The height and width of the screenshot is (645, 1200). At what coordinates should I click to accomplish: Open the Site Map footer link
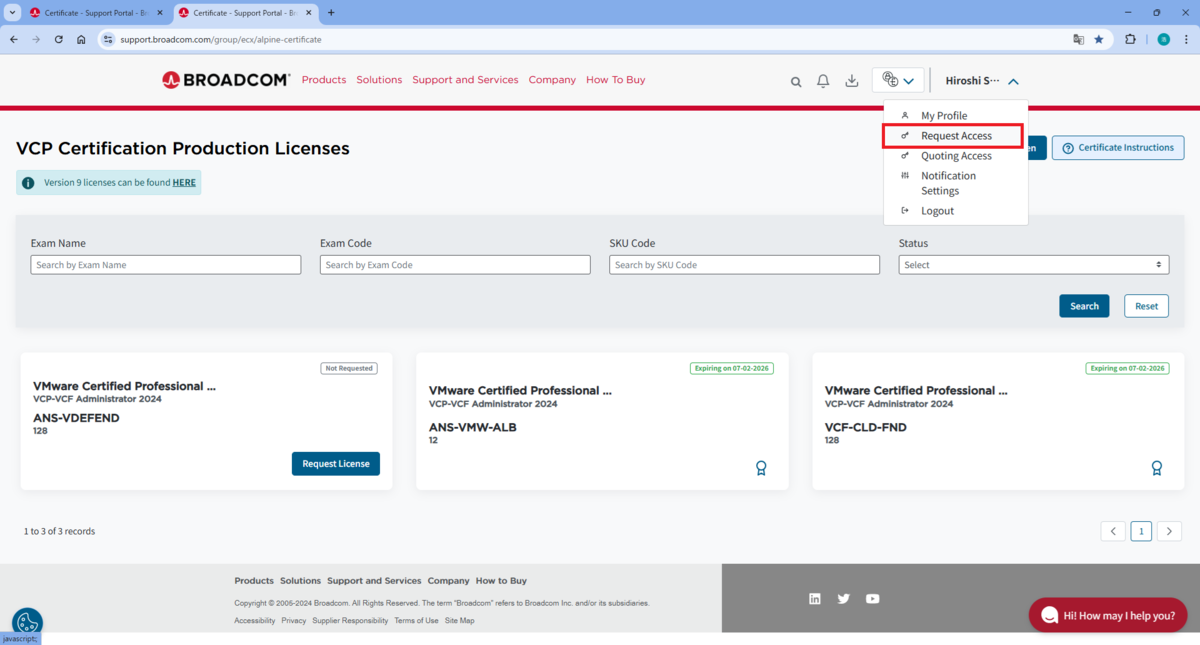(x=460, y=621)
